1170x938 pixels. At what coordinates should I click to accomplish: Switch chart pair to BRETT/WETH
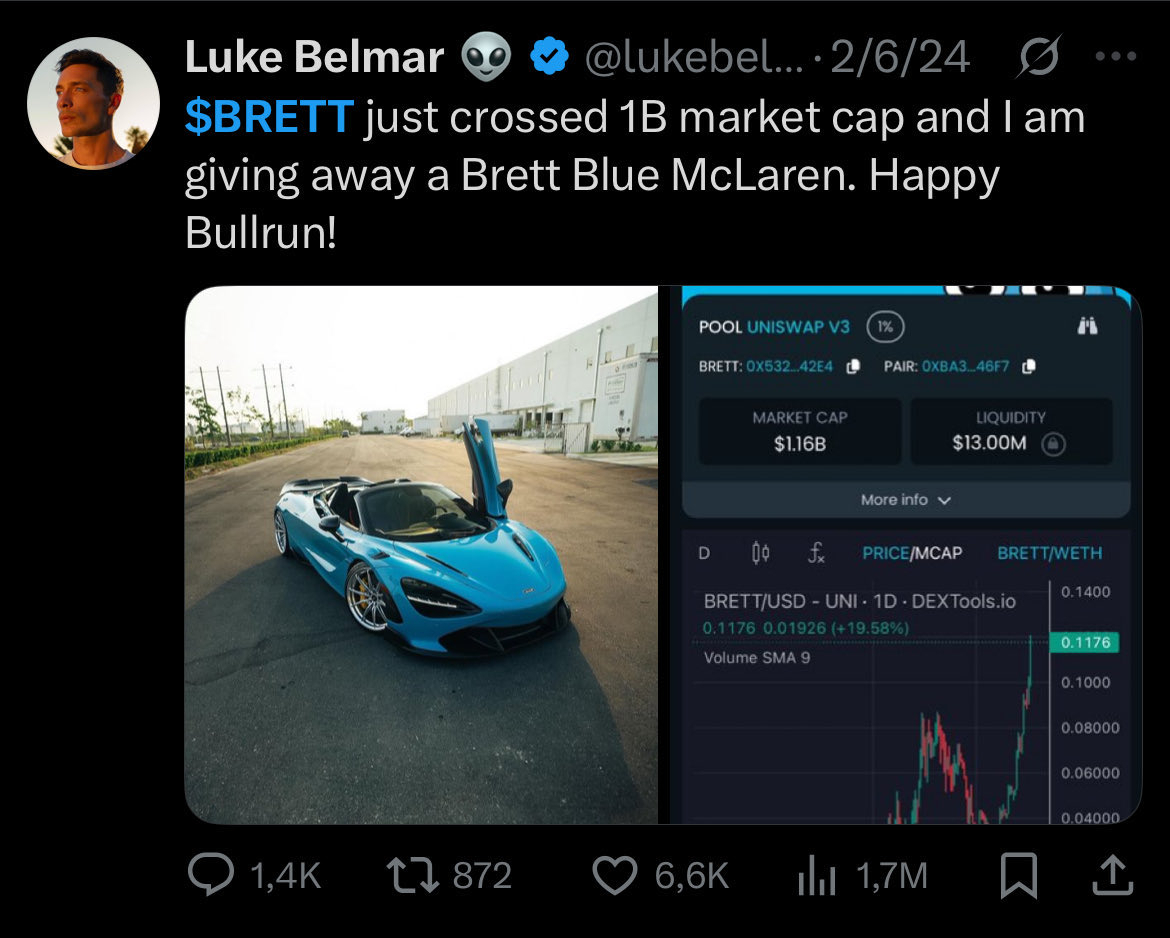pyautogui.click(x=1049, y=553)
